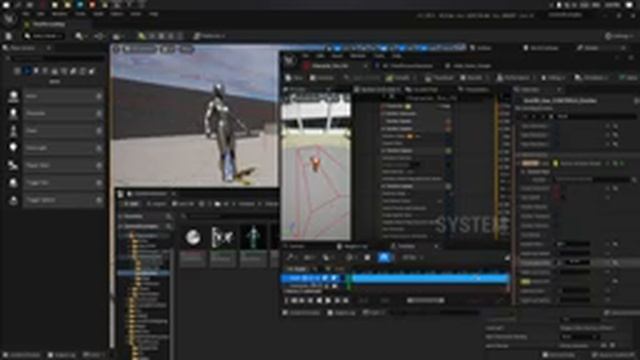Close the Selection panel tab in Niagara
This screenshot has width=640, height=360.
click(x=559, y=89)
